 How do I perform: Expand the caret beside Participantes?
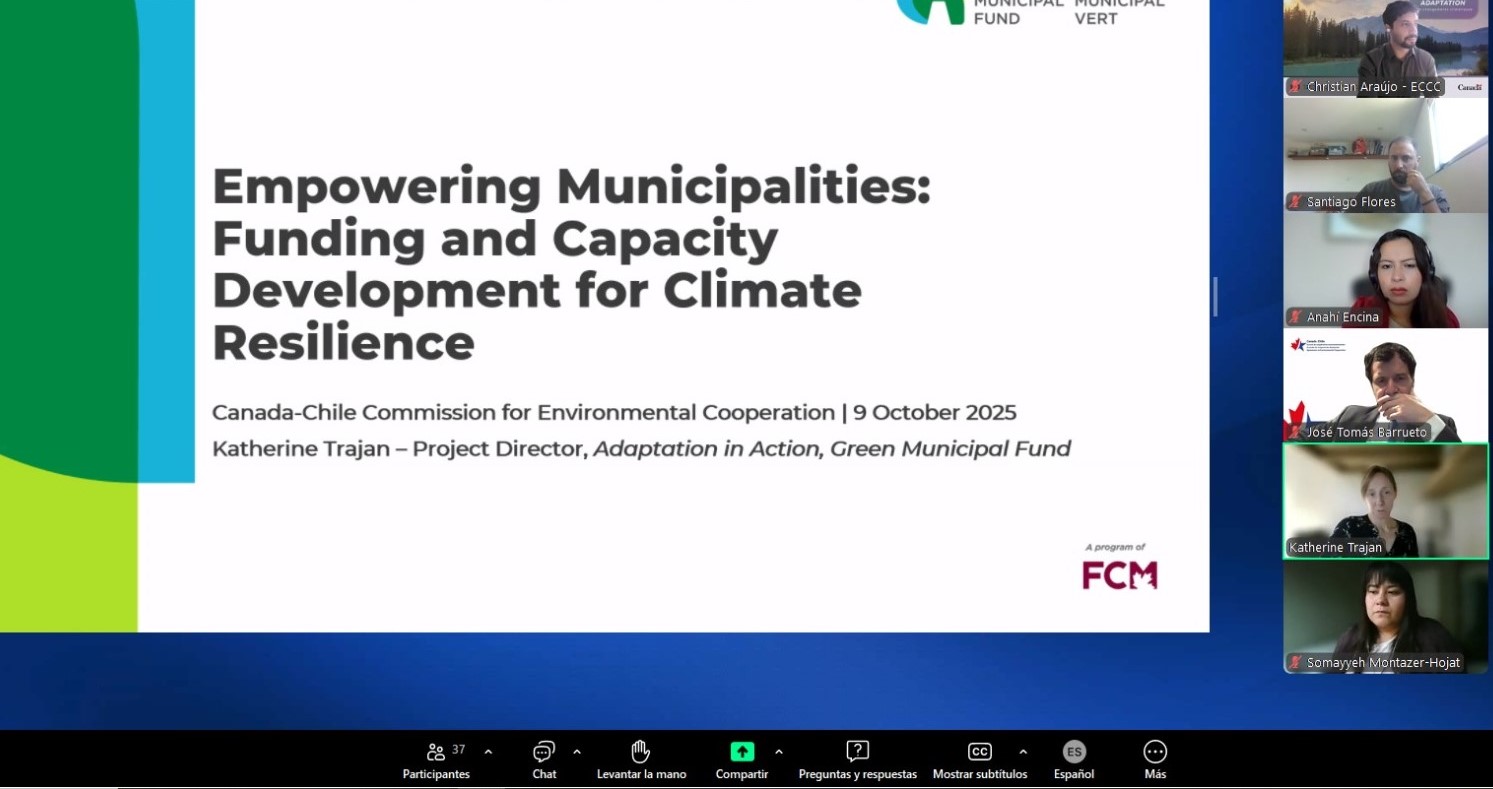[x=488, y=752]
